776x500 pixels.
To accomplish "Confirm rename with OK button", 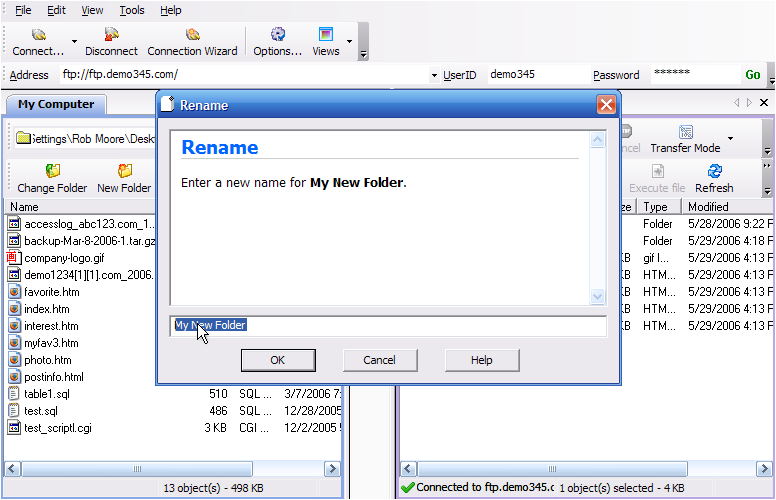I will tap(278, 360).
